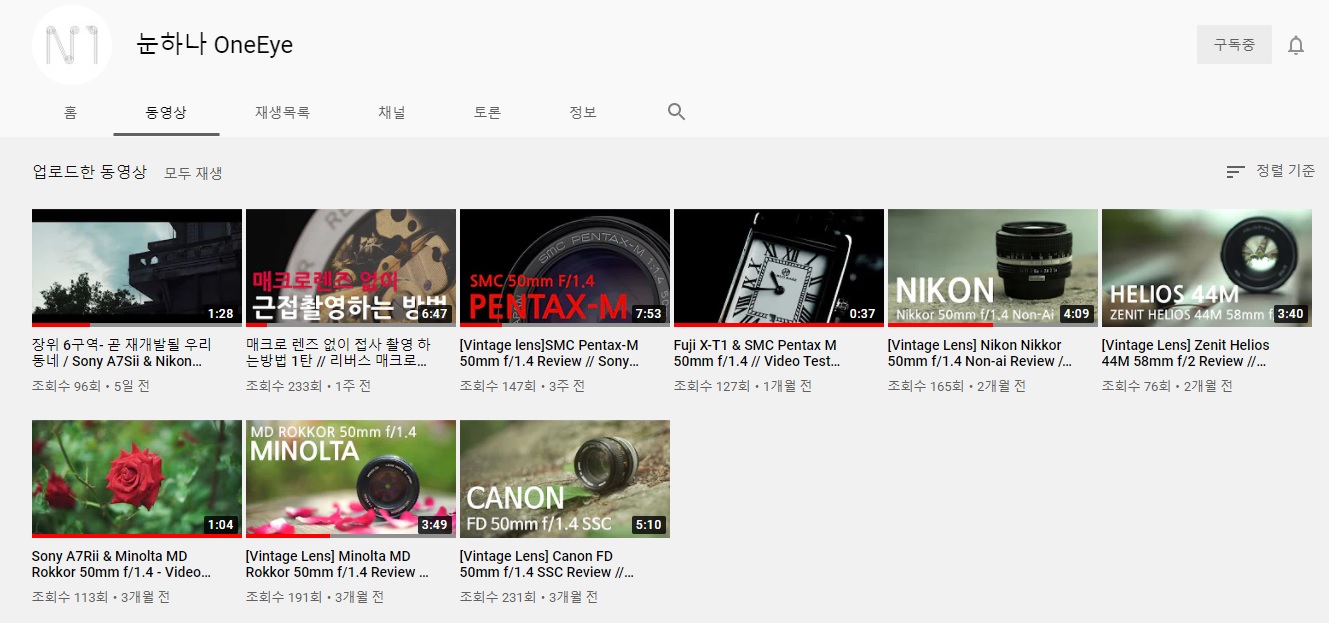
Task: Click title [Vintage Lens] Nikon Nikkor 50mm
Action: click(x=980, y=353)
